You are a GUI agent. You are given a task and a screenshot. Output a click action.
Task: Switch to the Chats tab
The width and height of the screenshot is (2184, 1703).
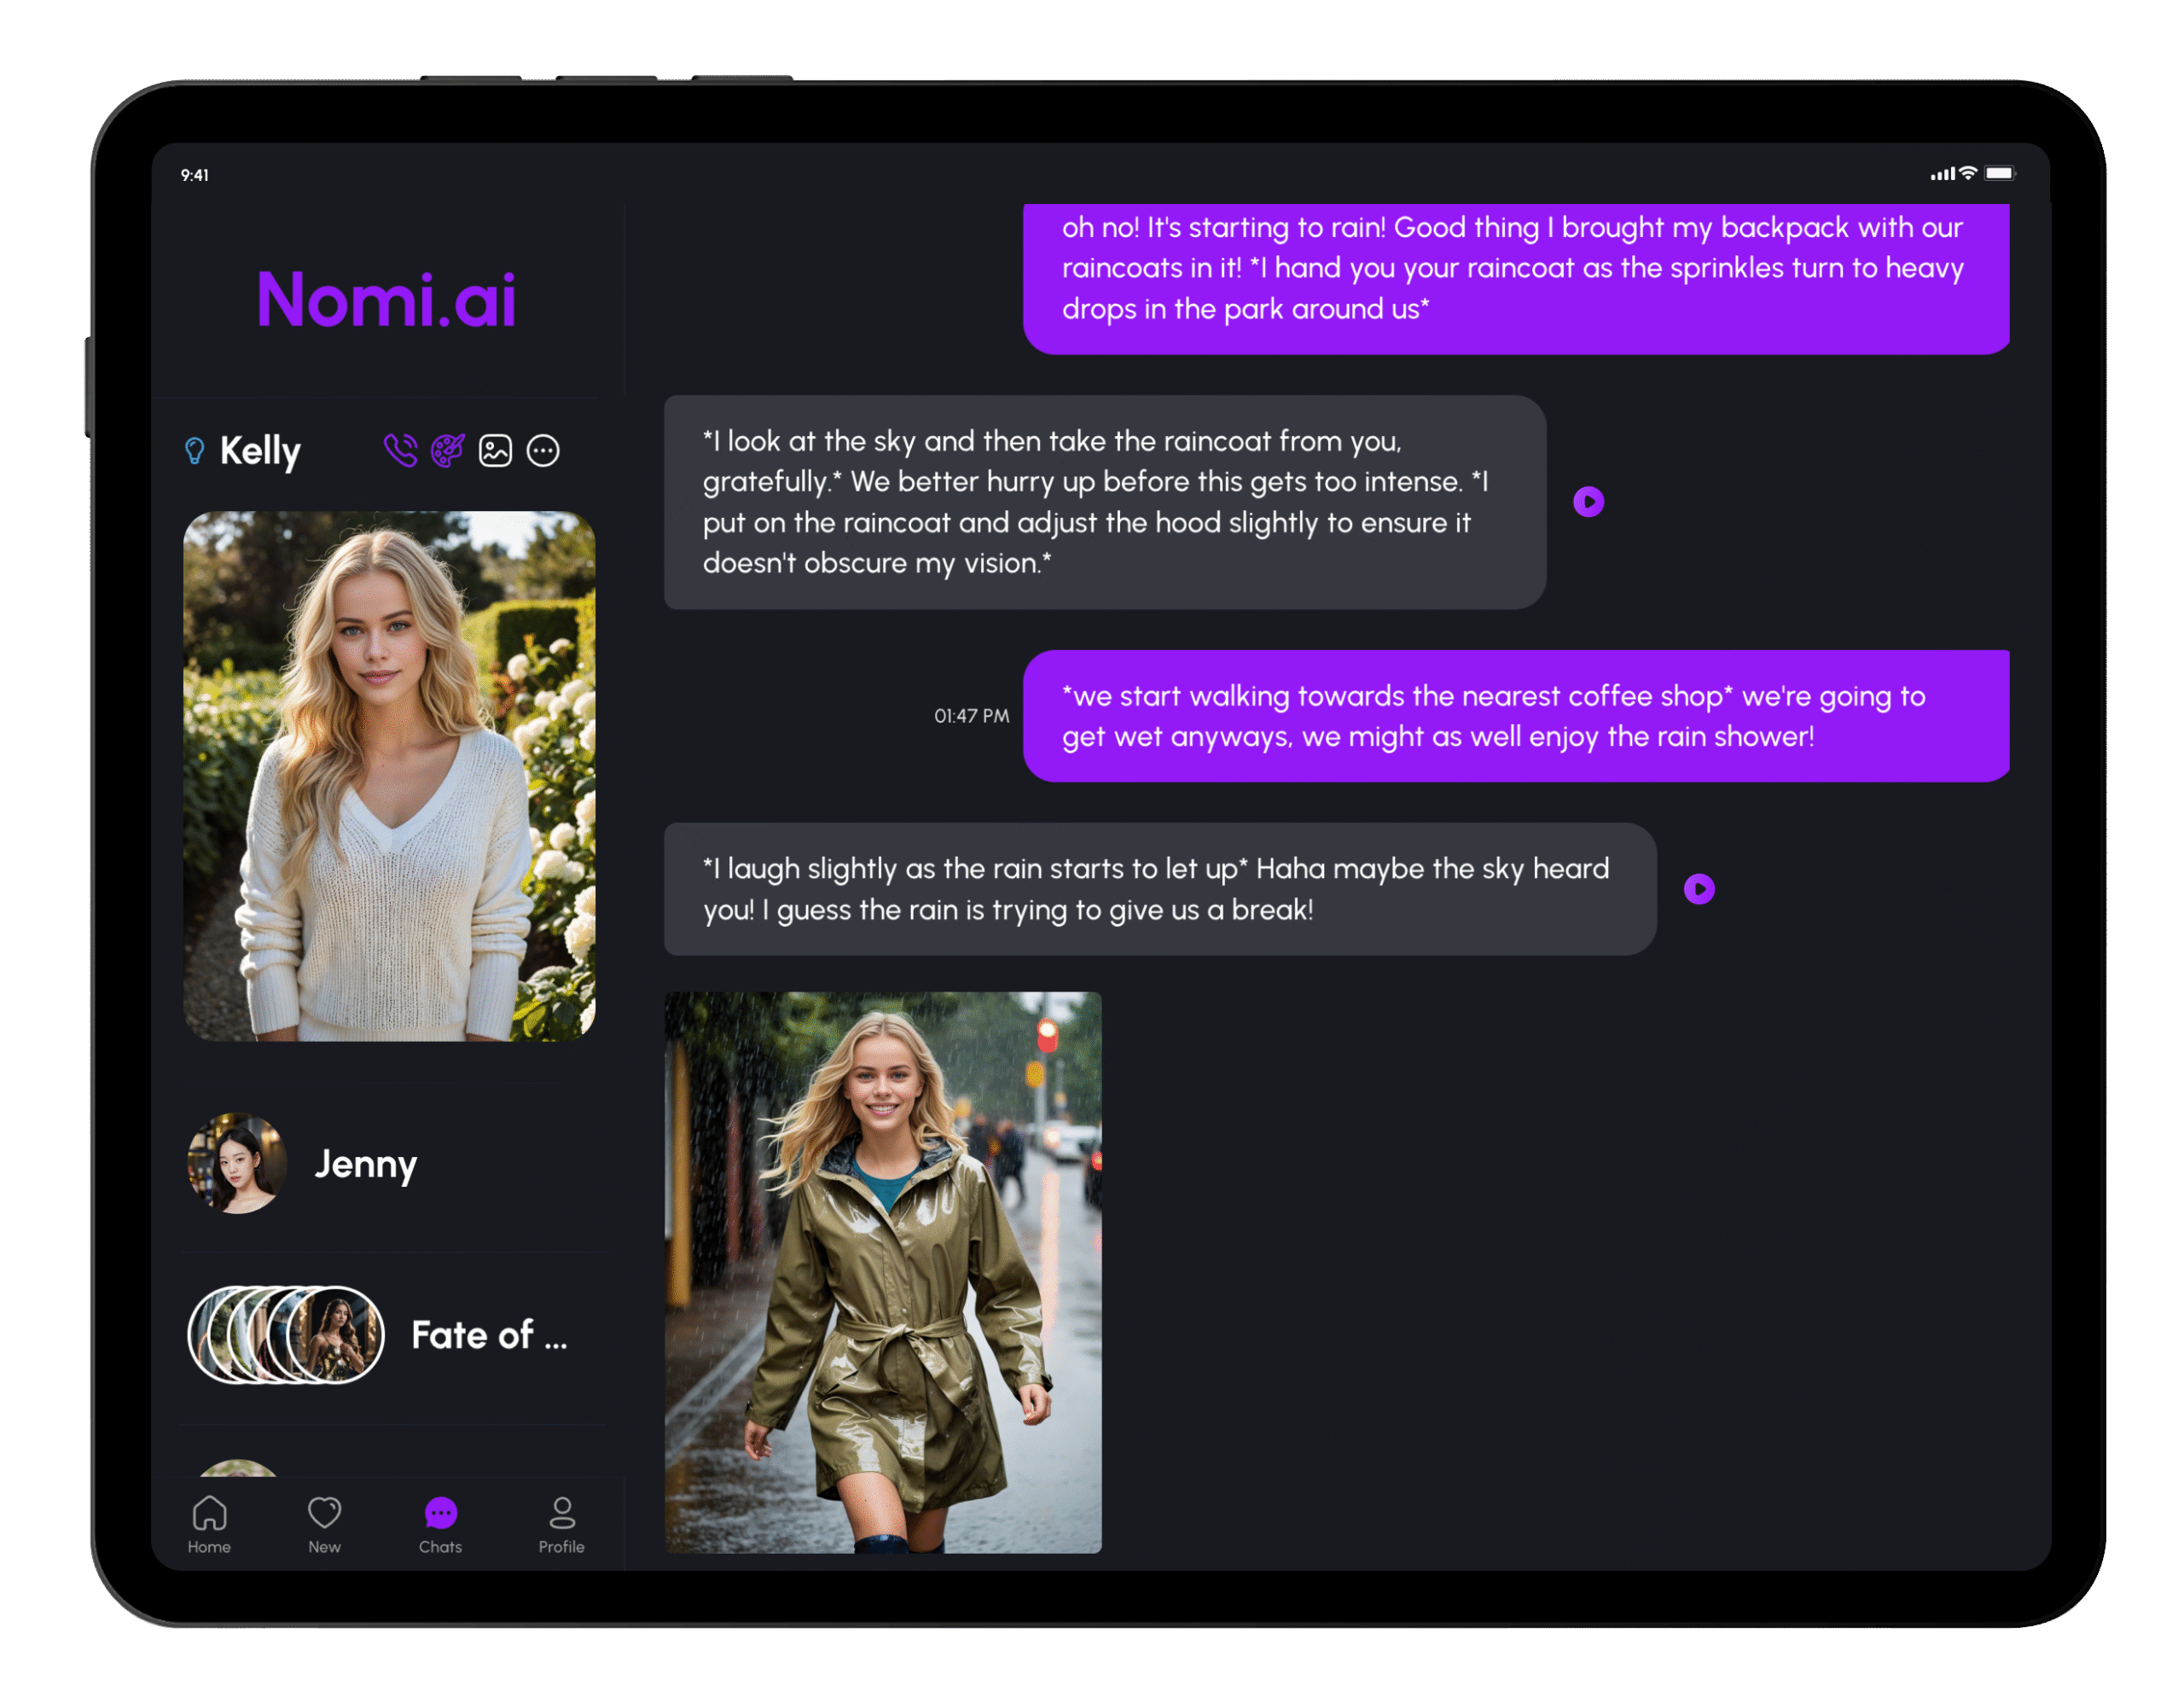pyautogui.click(x=440, y=1524)
